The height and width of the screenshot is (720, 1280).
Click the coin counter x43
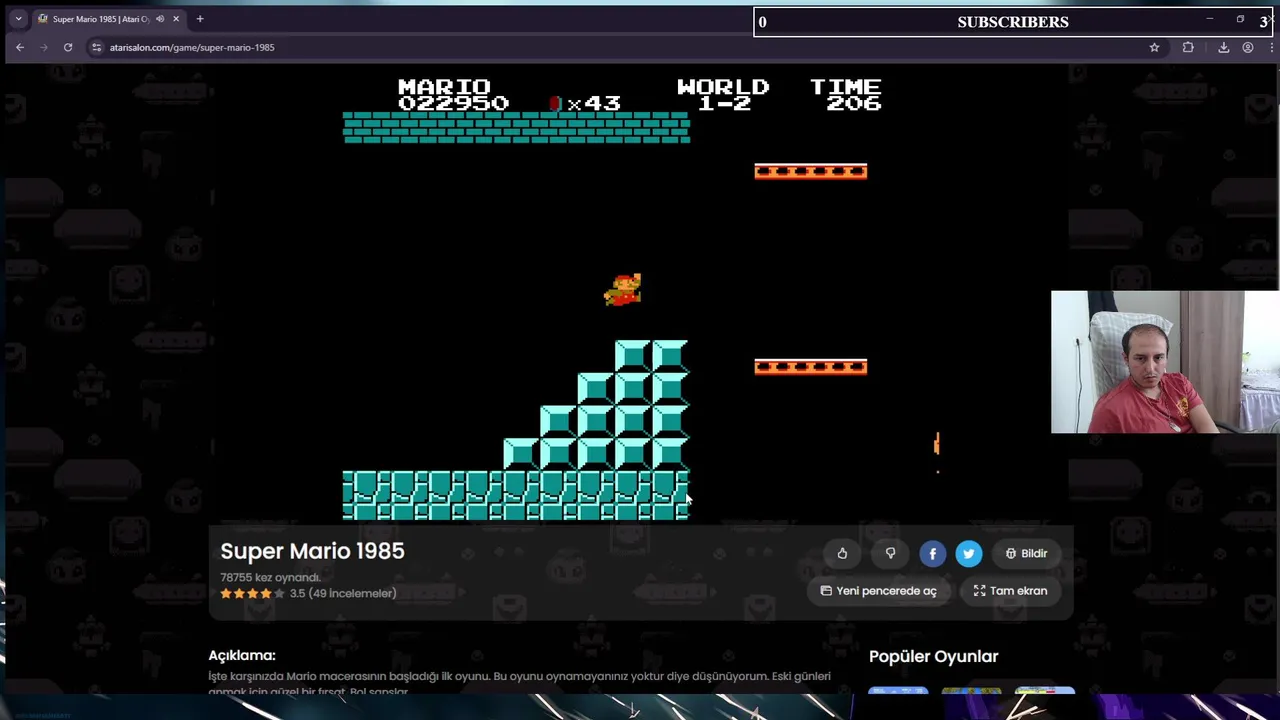[x=585, y=103]
